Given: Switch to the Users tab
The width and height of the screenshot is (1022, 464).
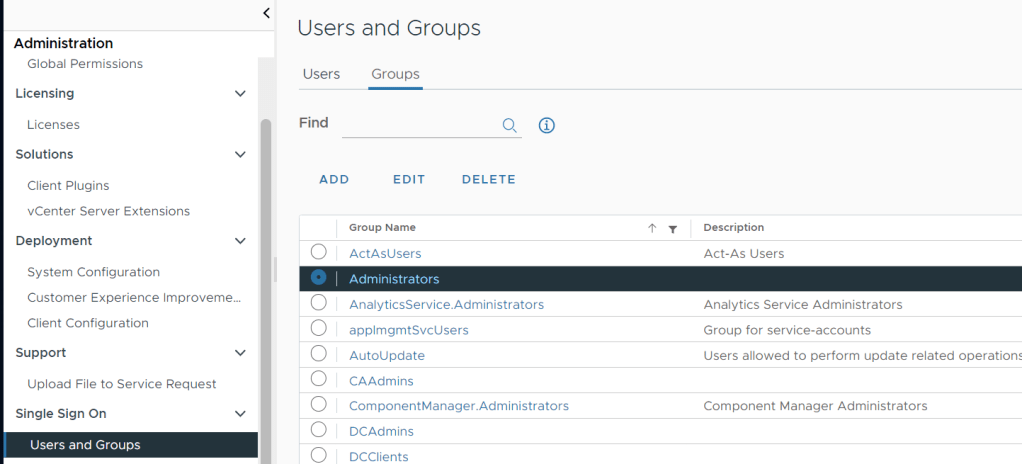Looking at the screenshot, I should (x=321, y=74).
